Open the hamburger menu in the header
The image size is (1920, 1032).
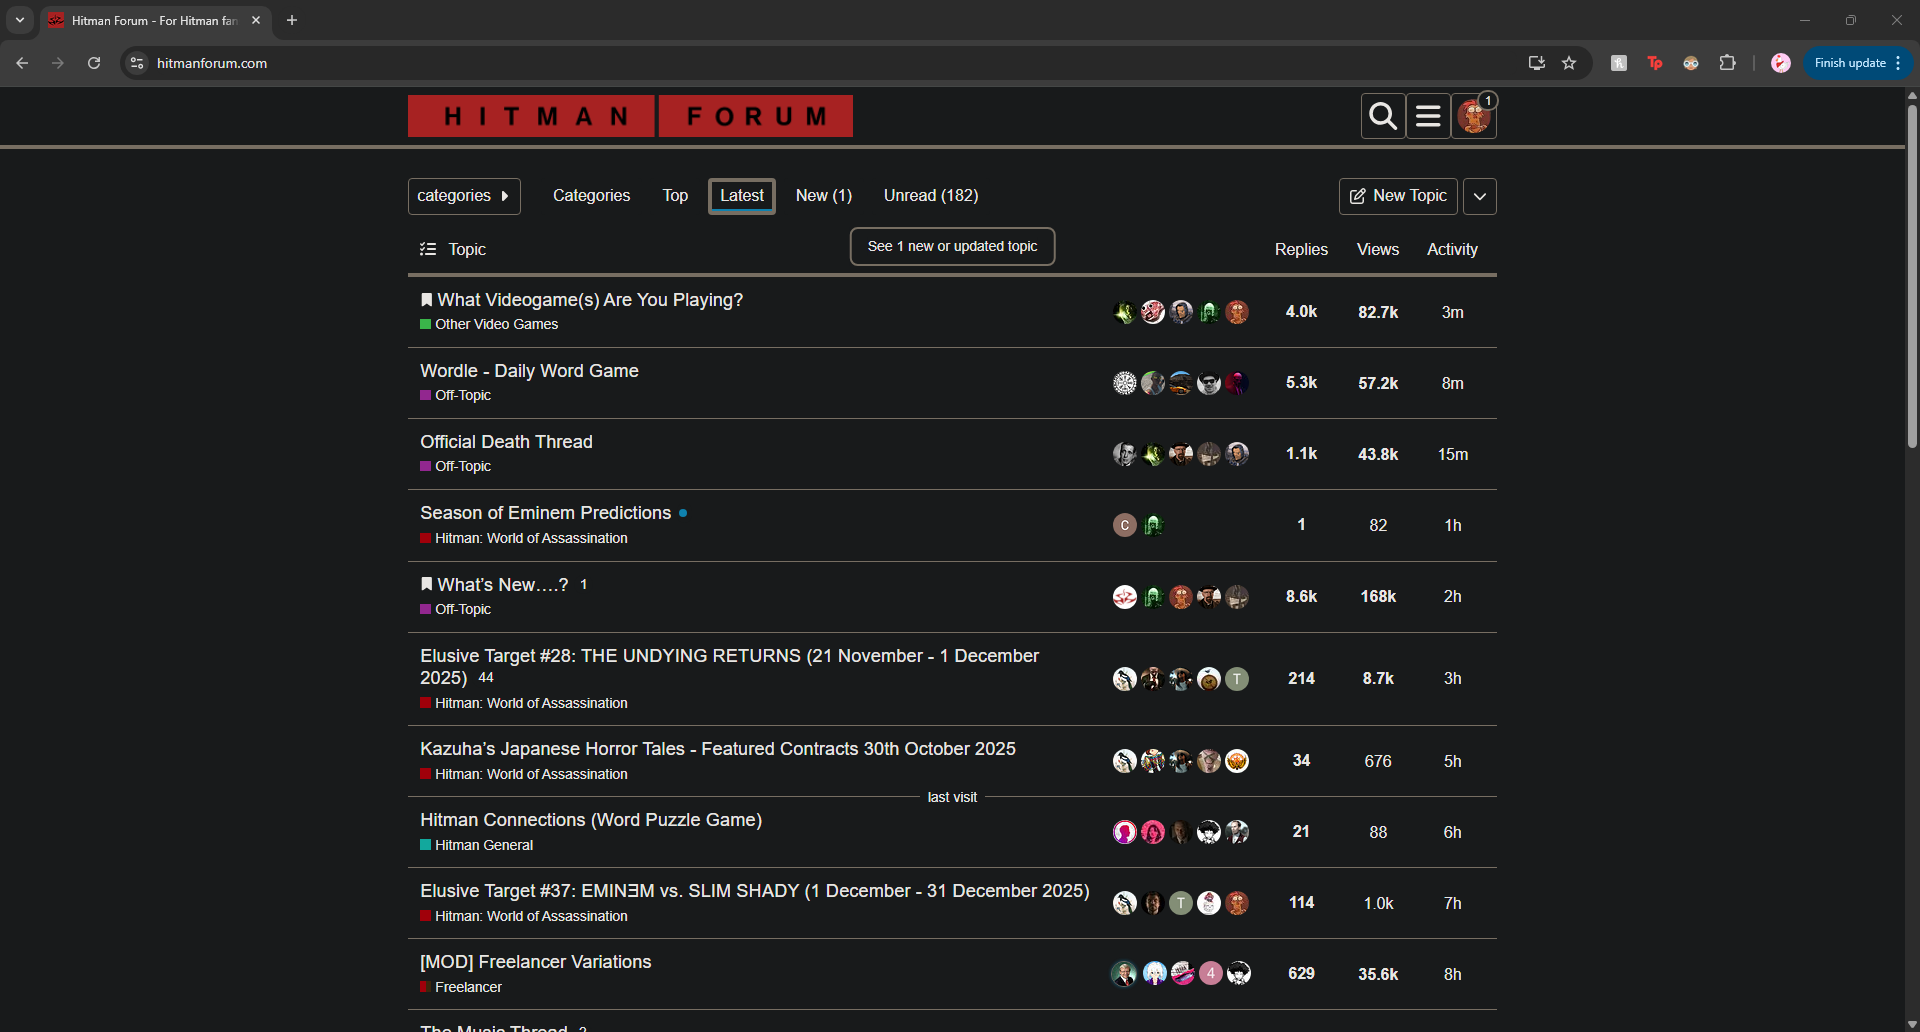(1428, 117)
